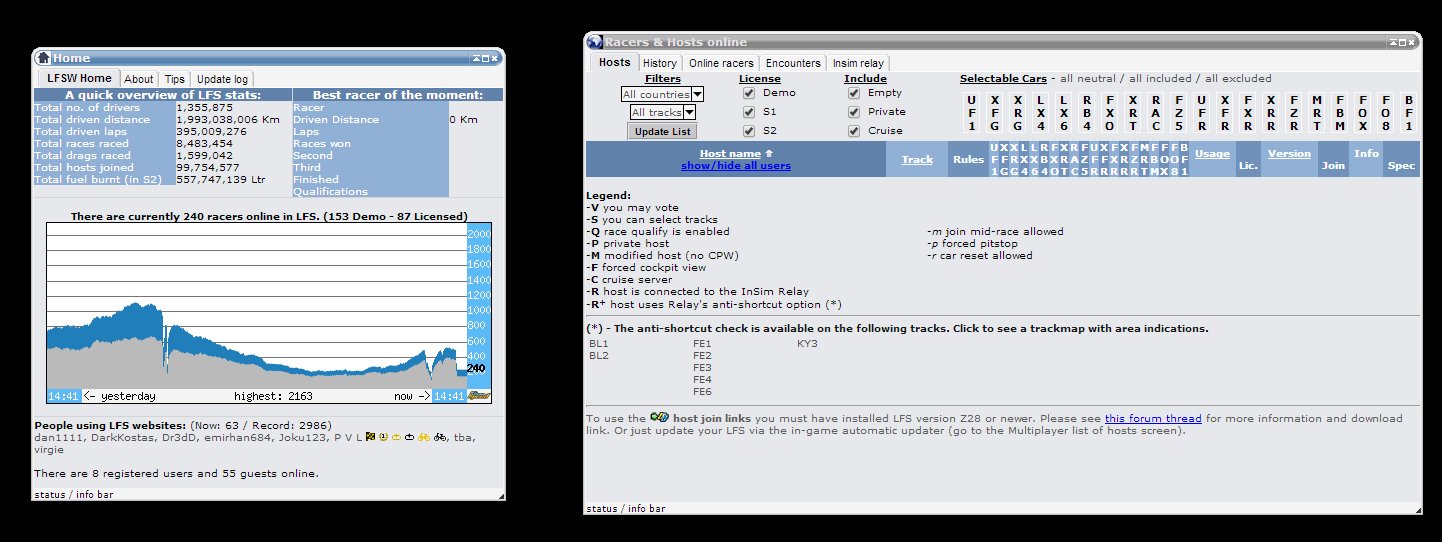Set selectable cars to all included
The image size is (1442, 542).
point(1160,78)
